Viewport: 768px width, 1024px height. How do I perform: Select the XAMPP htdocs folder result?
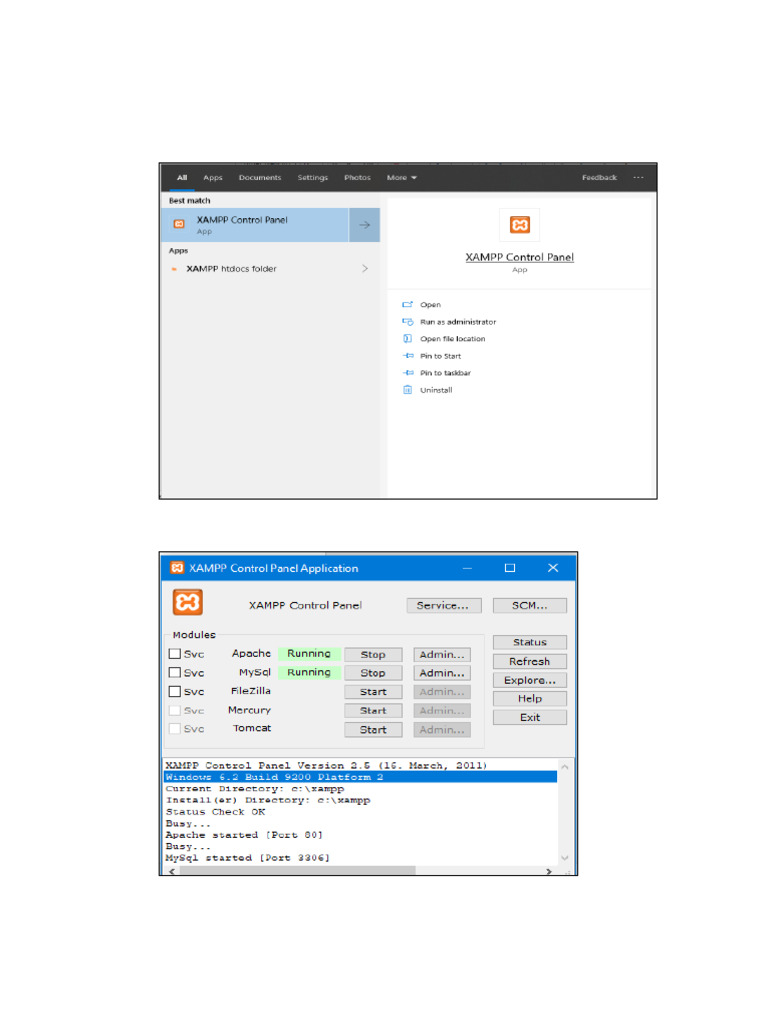coord(270,268)
